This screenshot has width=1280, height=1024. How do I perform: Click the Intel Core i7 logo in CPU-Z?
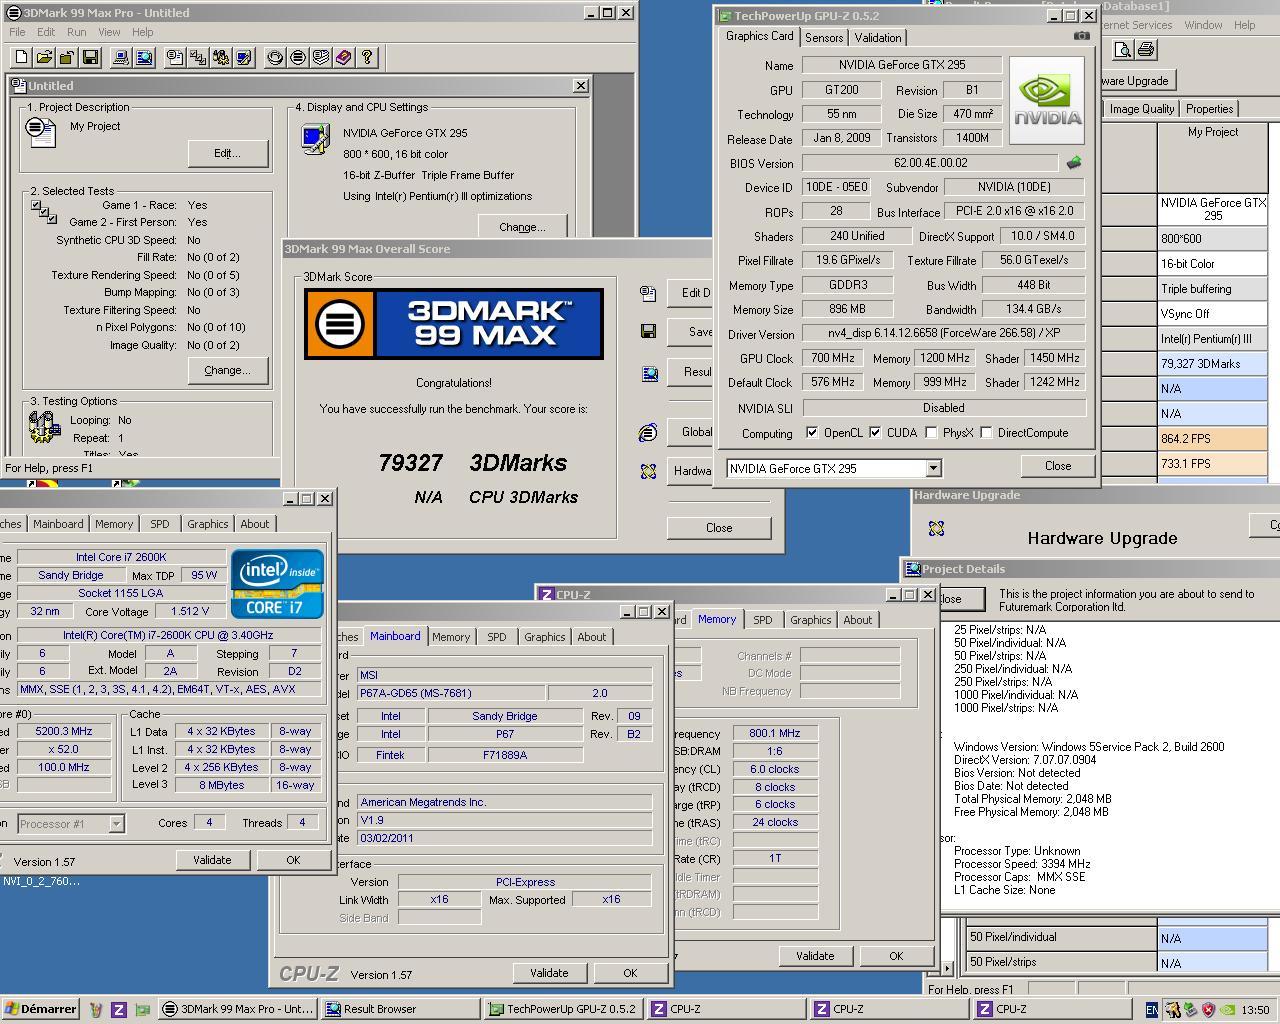pos(278,583)
